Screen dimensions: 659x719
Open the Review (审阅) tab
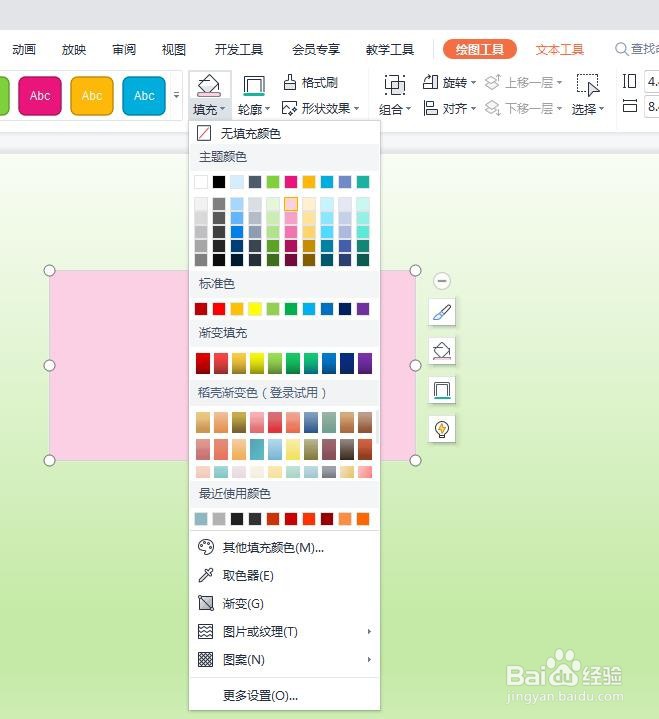(x=124, y=49)
